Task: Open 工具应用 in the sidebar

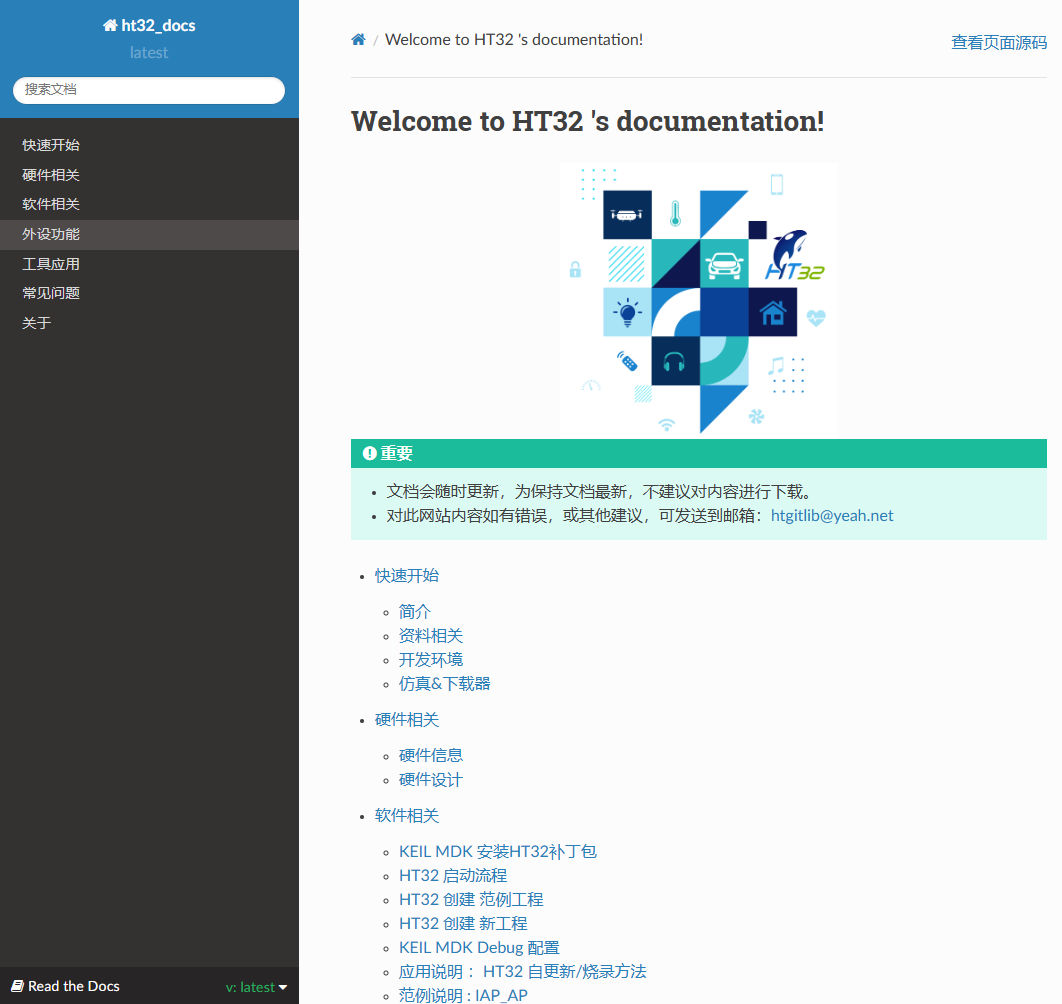Action: click(x=149, y=264)
